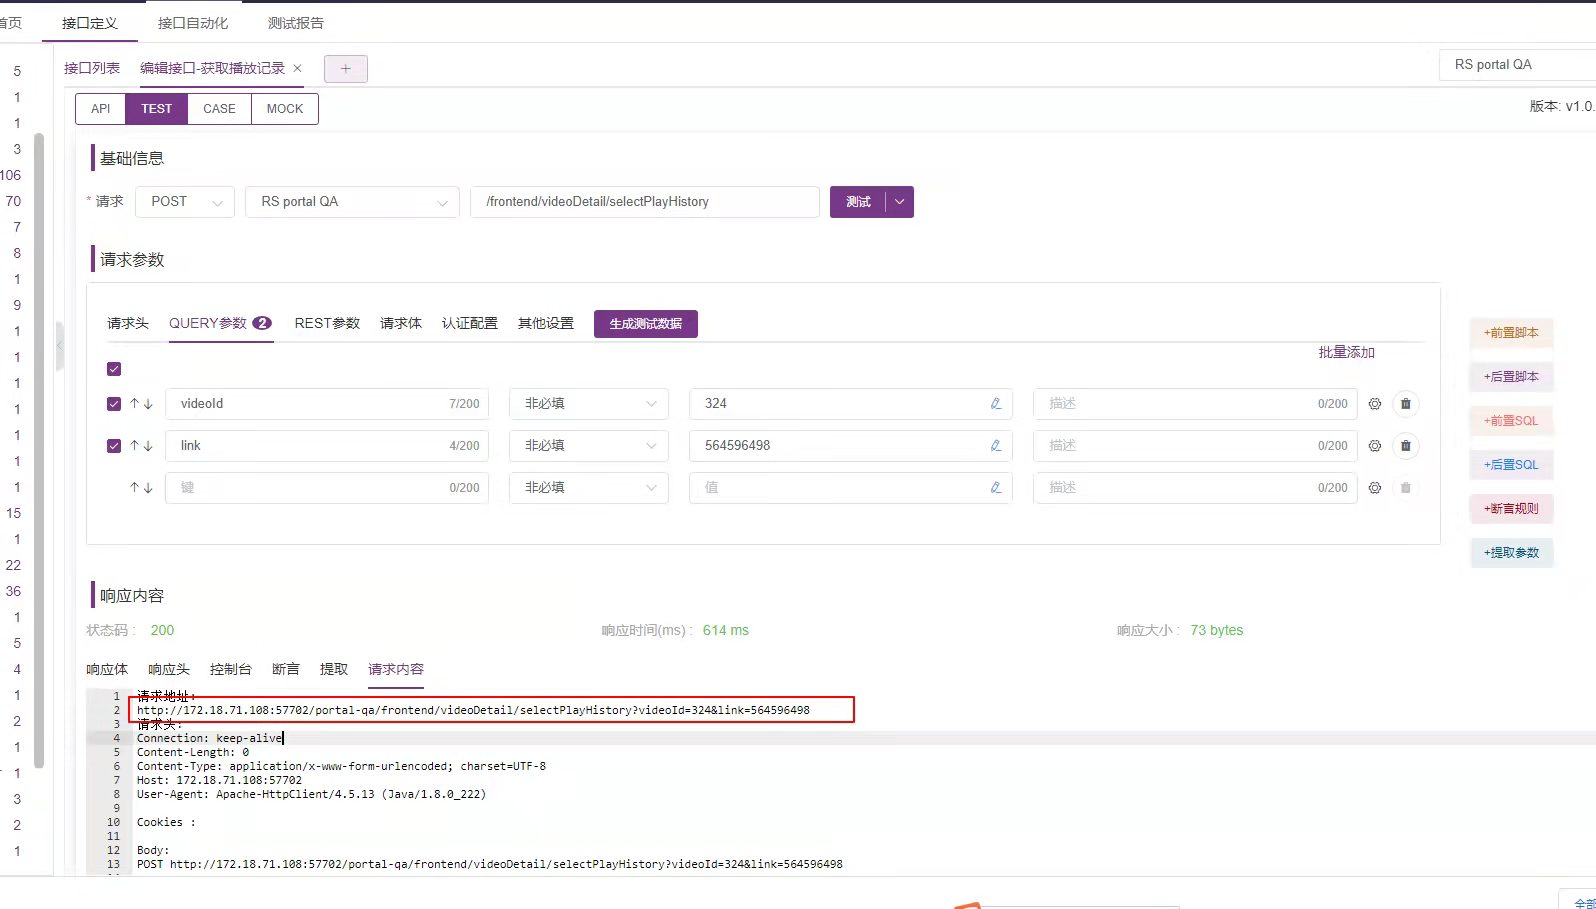Uncheck the link parameter checkbox
1596x909 pixels.
click(x=114, y=446)
